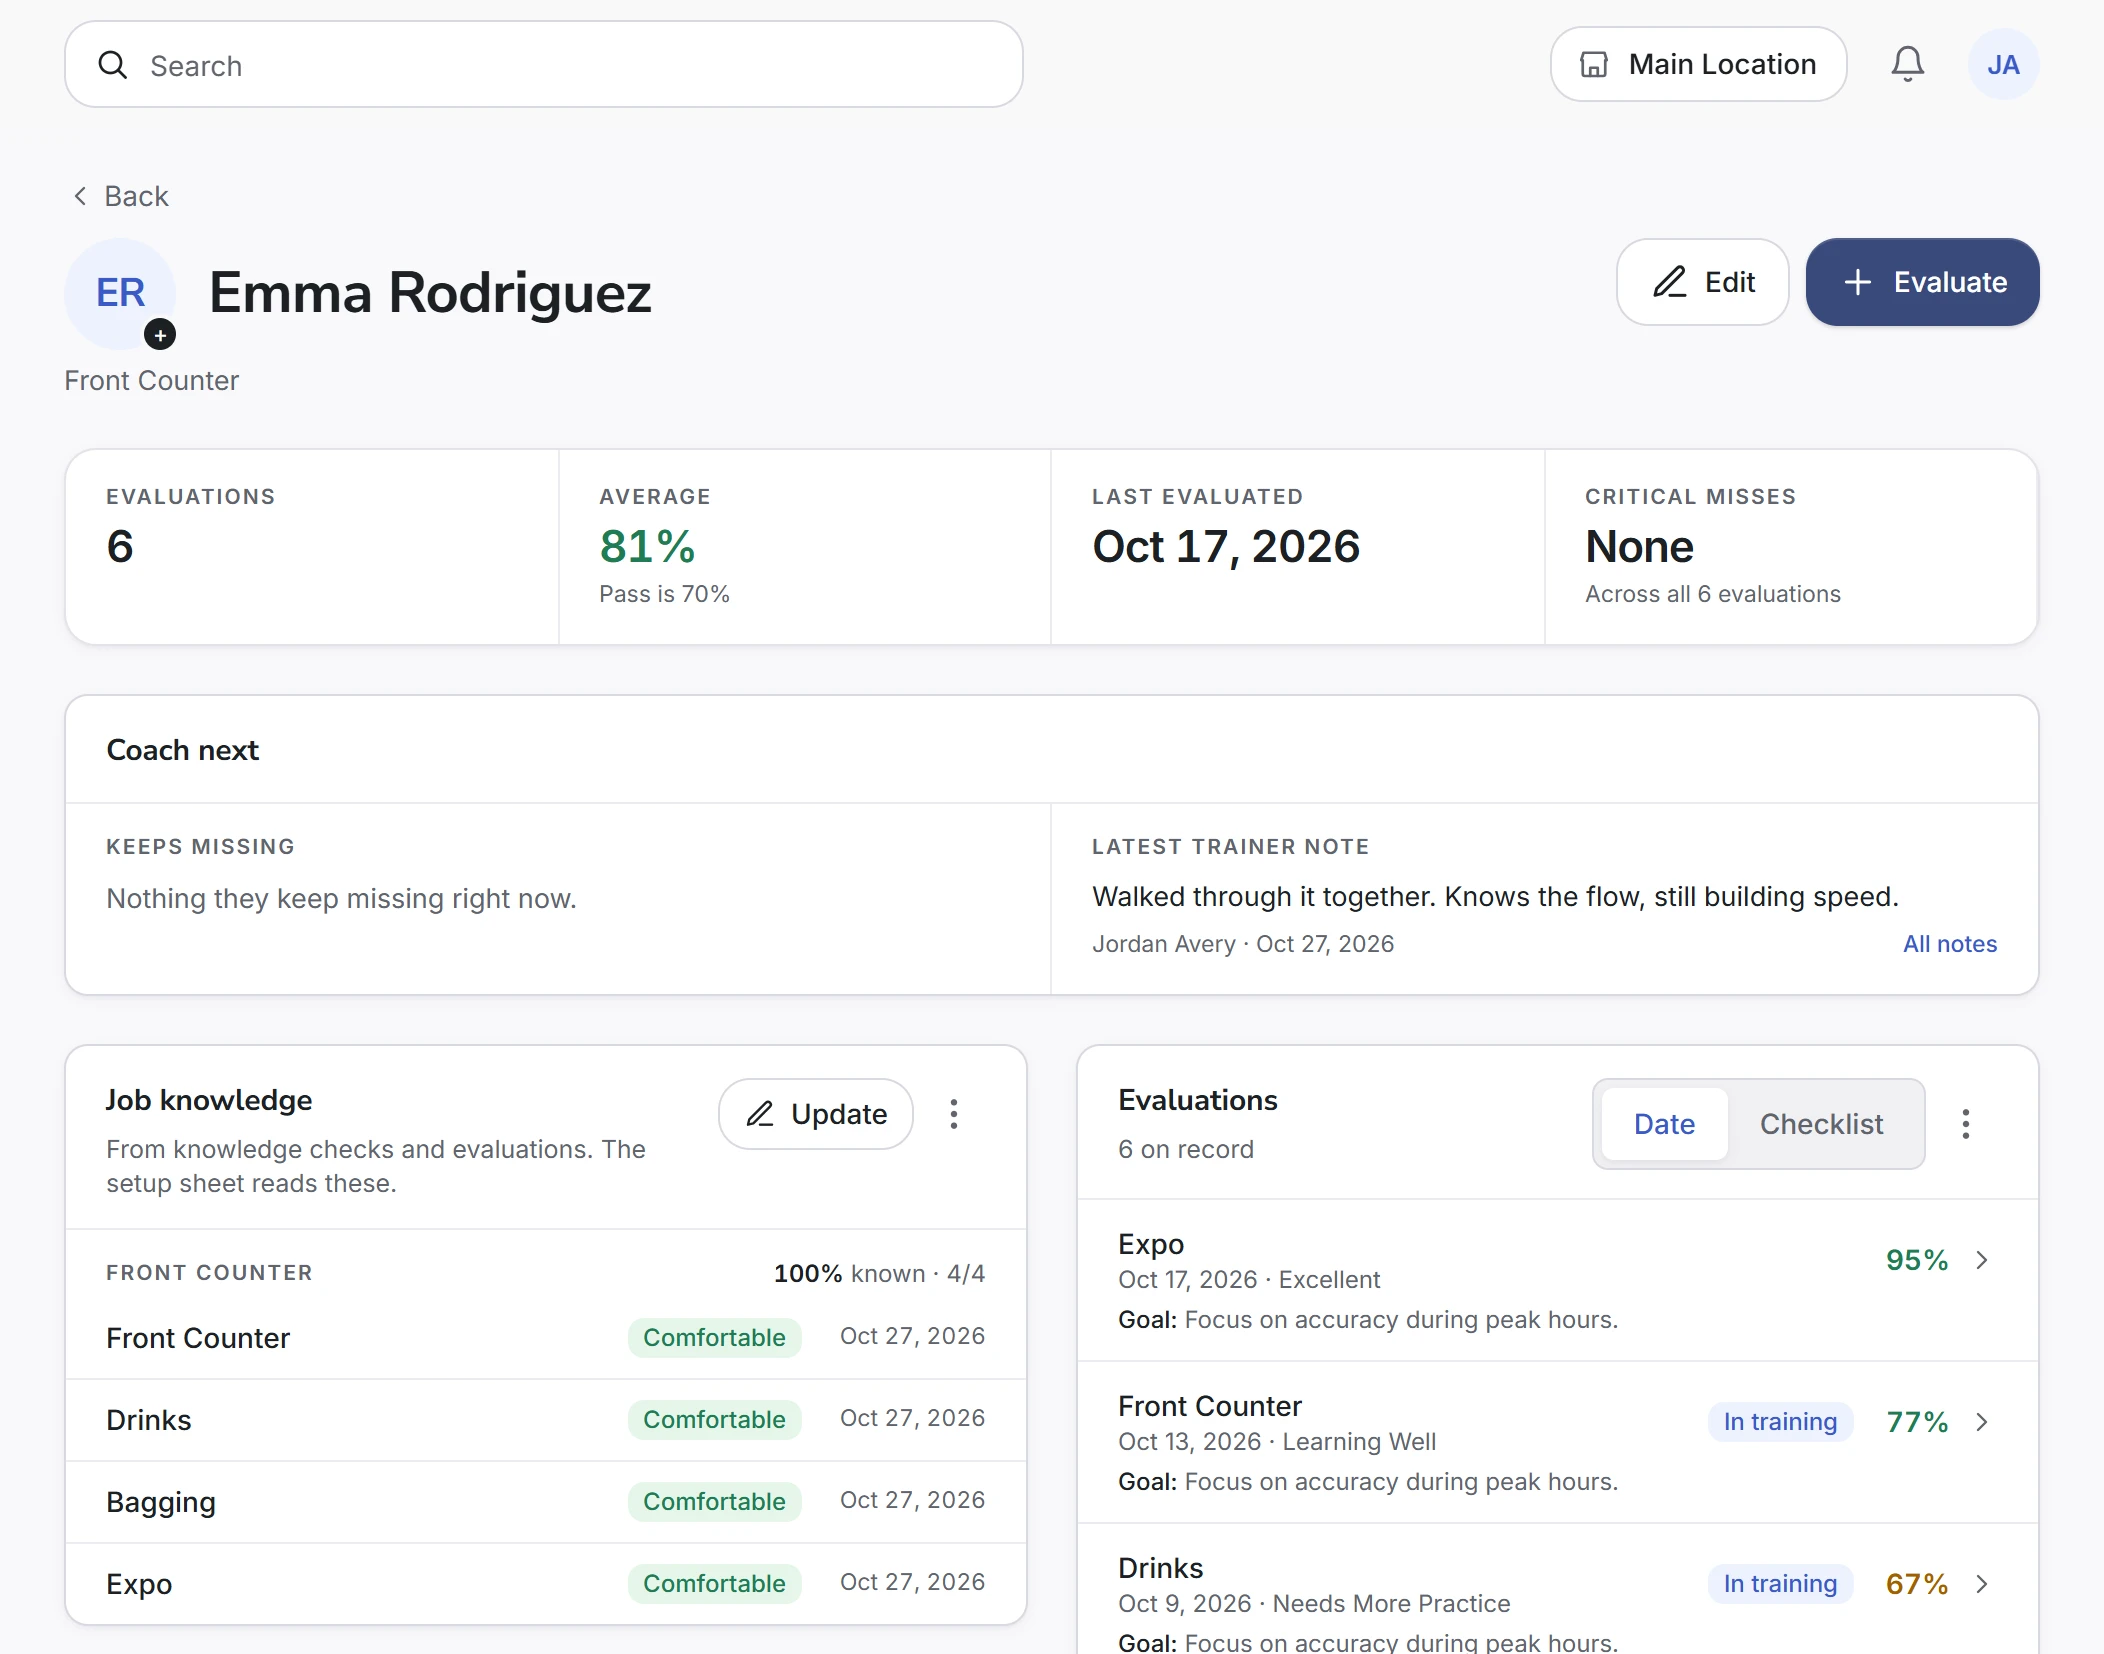Open Evaluations three-dot menu

tap(1966, 1124)
